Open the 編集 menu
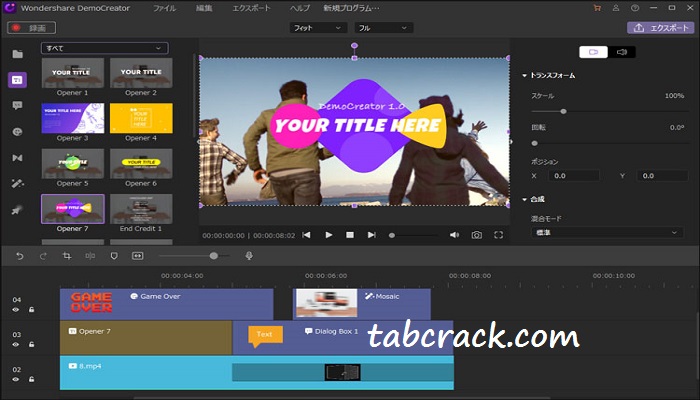700x400 pixels. click(204, 8)
